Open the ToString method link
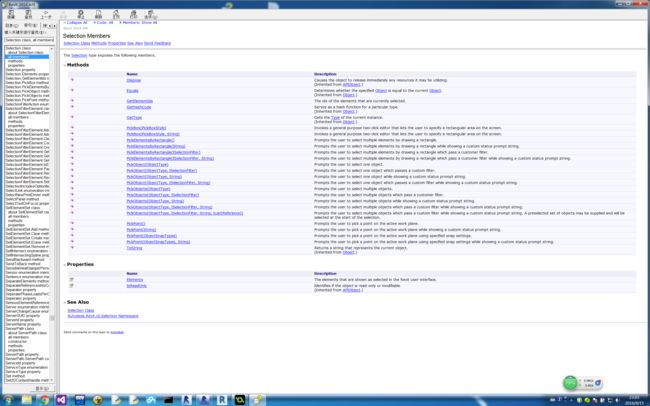 click(x=134, y=248)
